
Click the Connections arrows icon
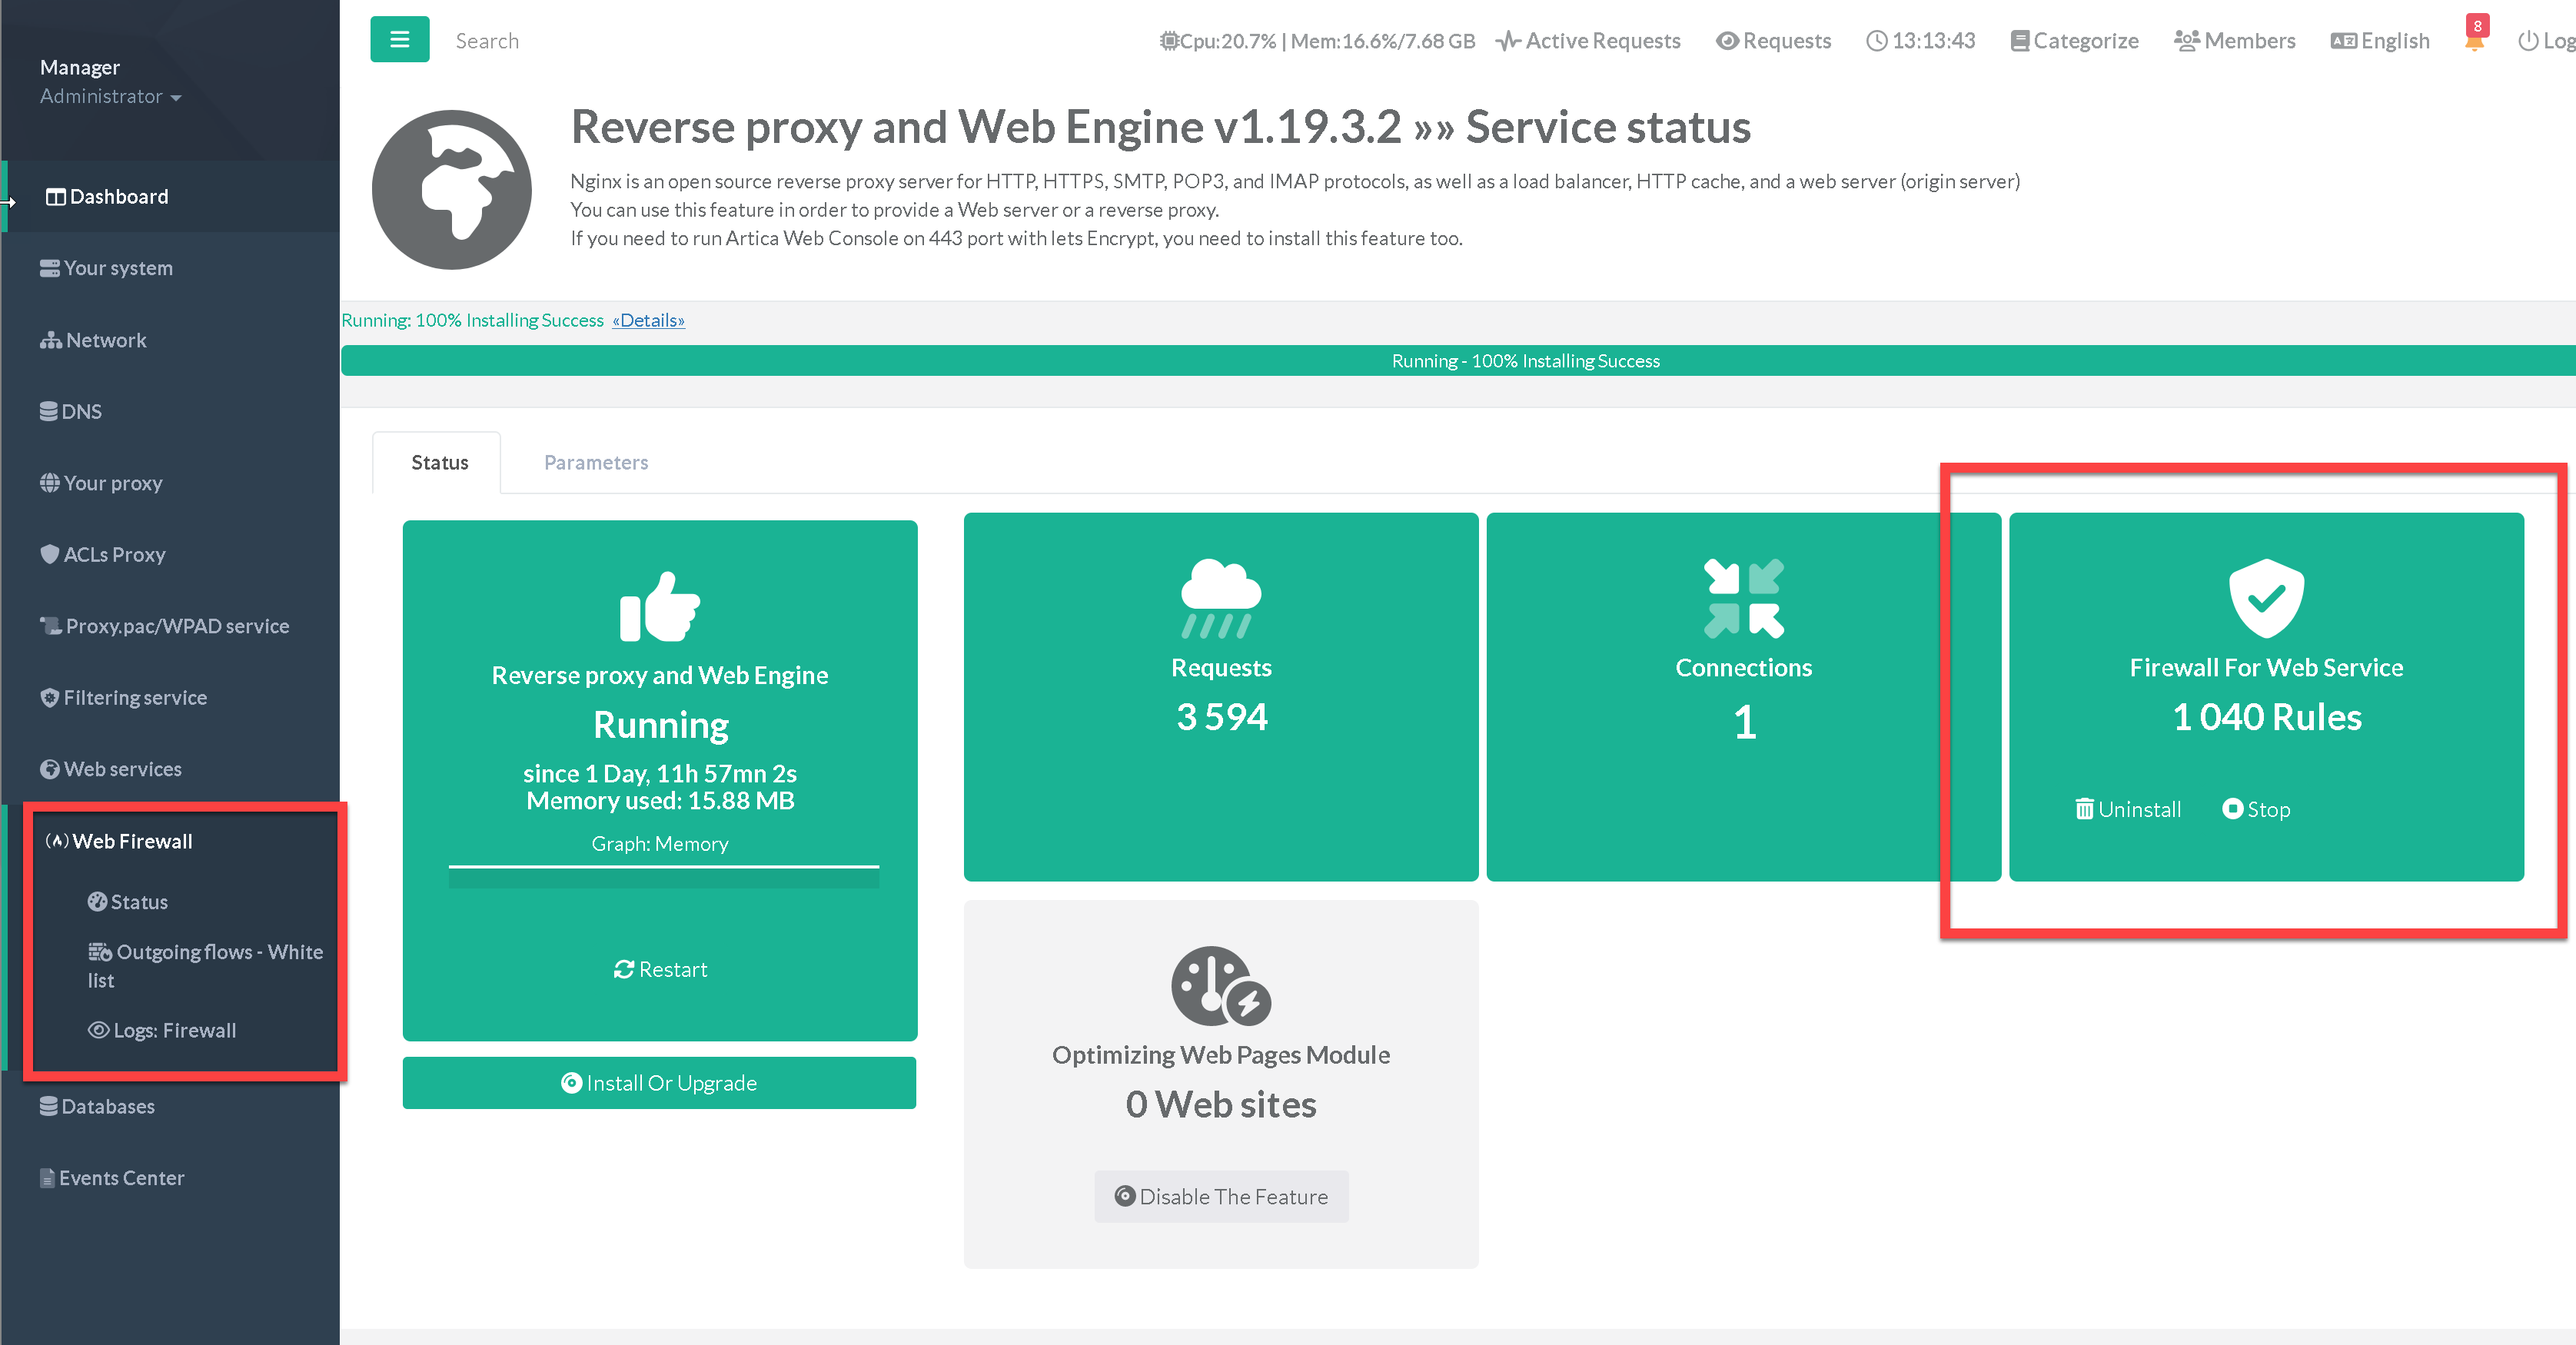1743,598
